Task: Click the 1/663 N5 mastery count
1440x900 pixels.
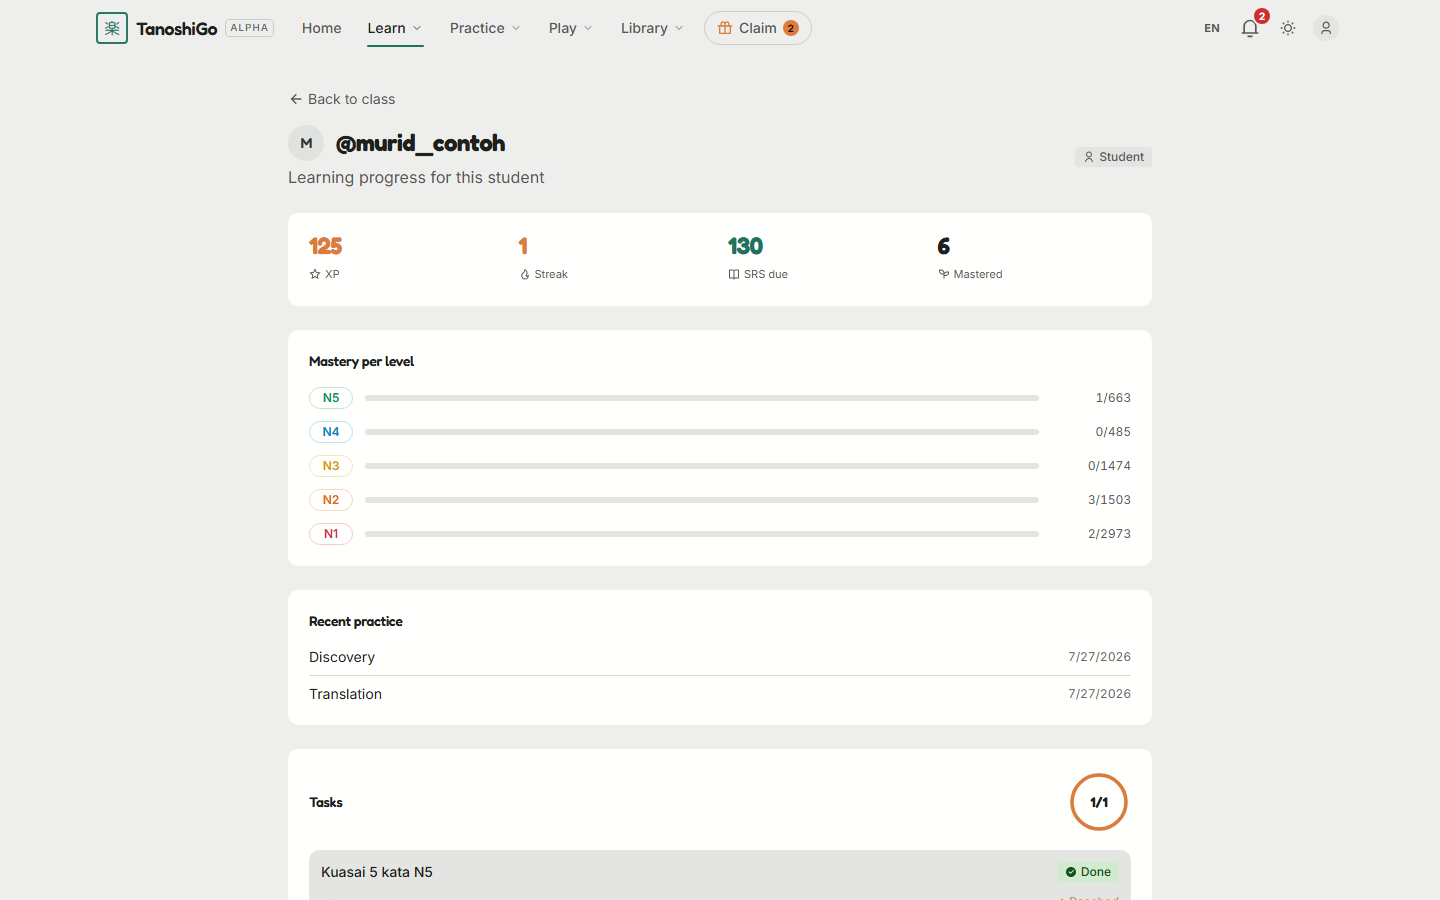Action: tap(1113, 398)
